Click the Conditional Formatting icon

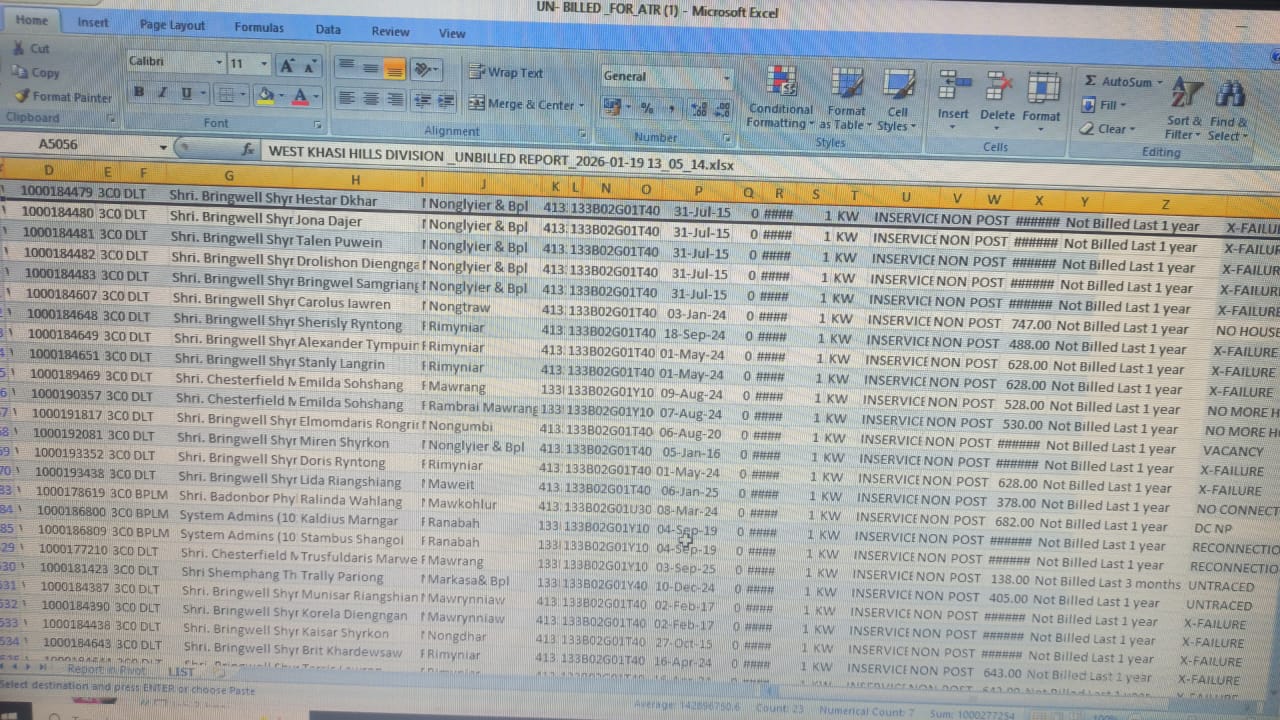coord(782,82)
